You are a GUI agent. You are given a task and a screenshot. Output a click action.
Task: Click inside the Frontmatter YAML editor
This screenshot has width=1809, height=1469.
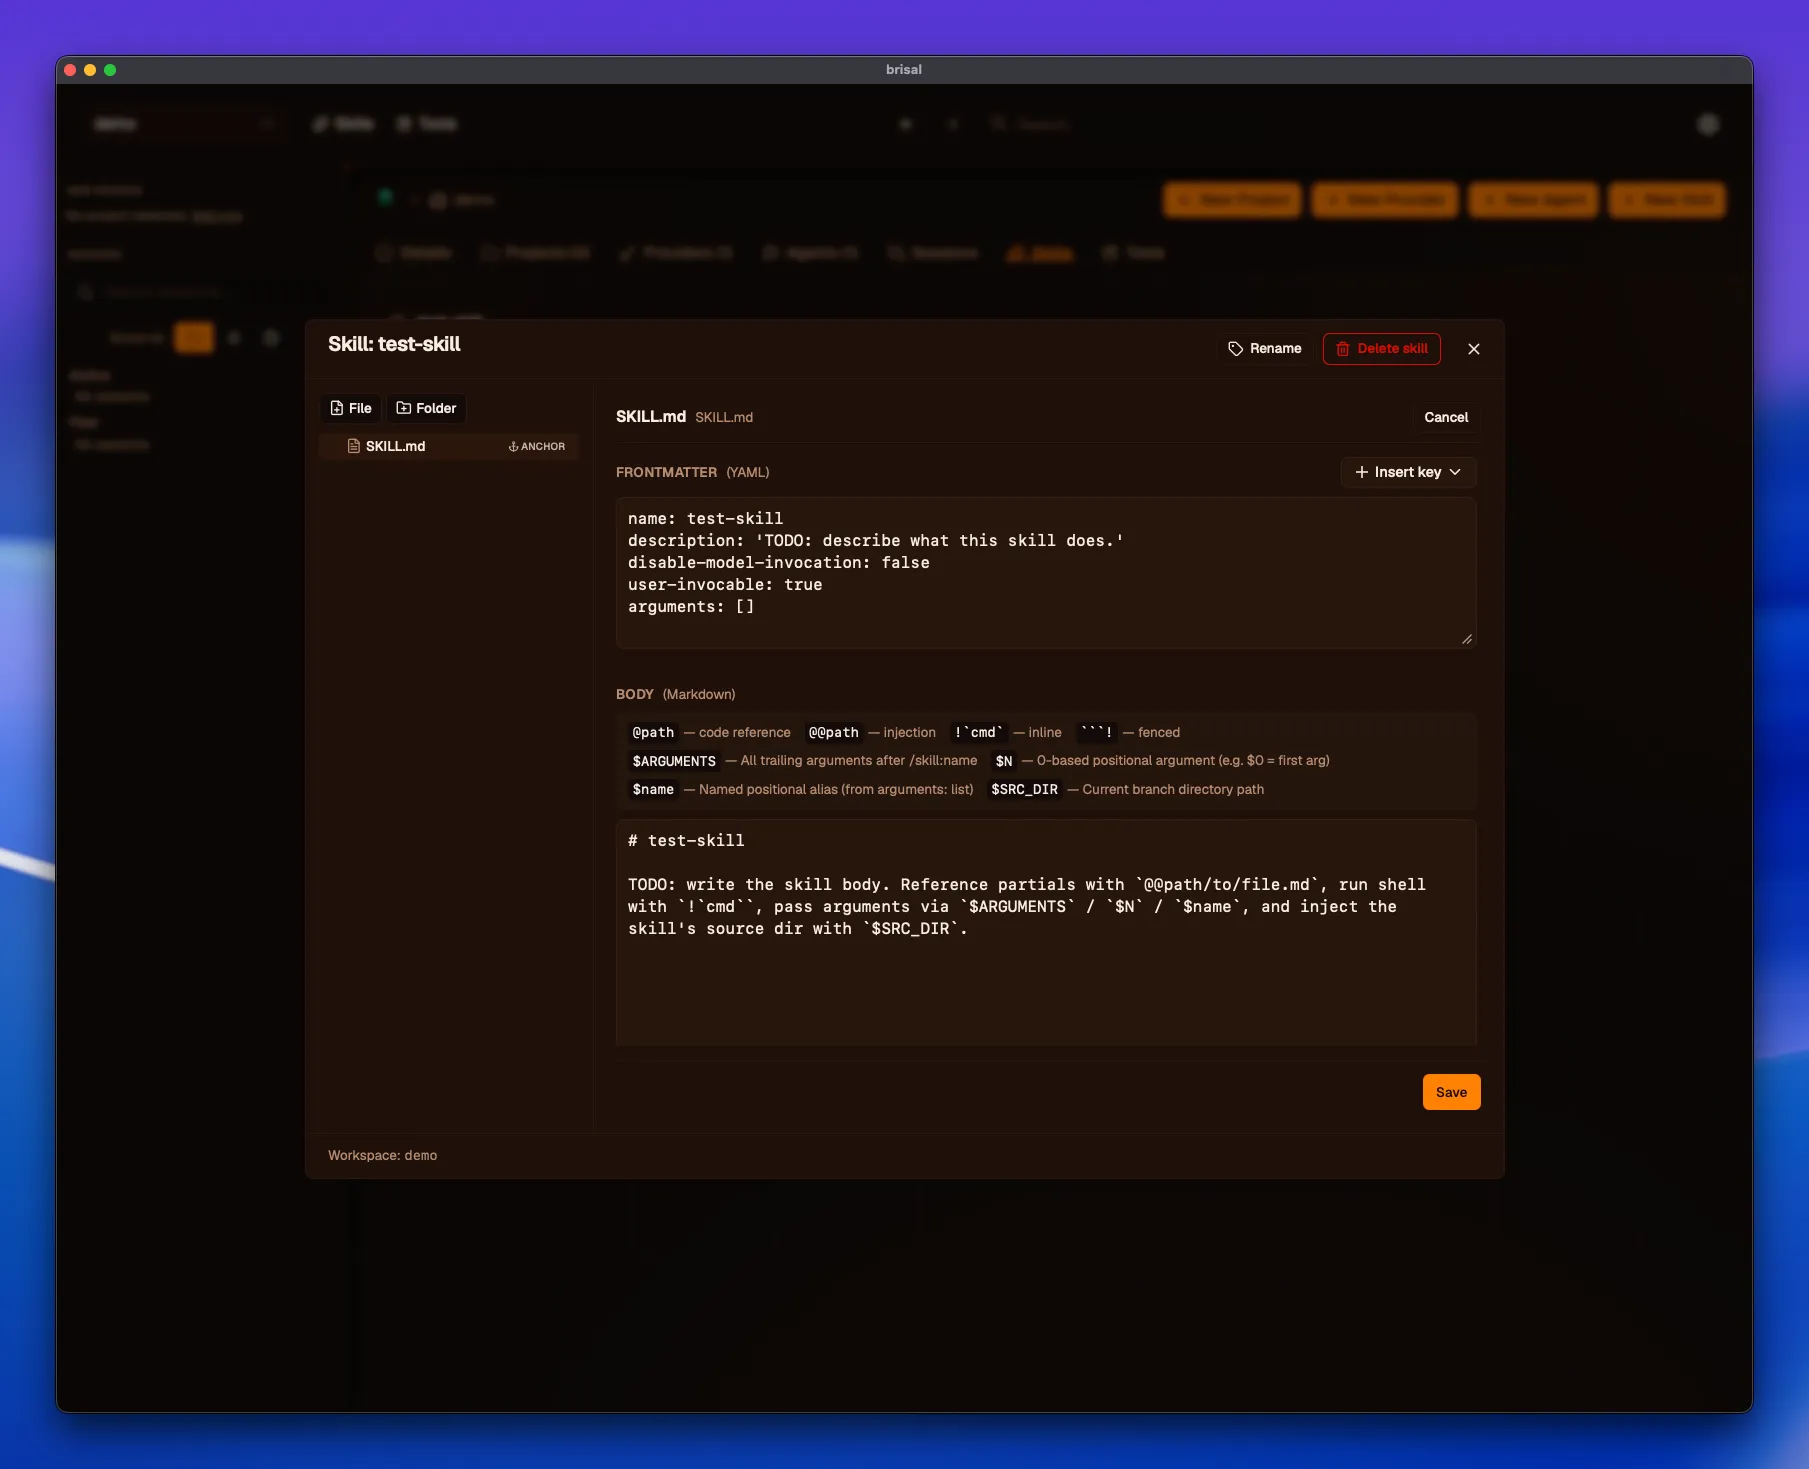pos(1046,573)
